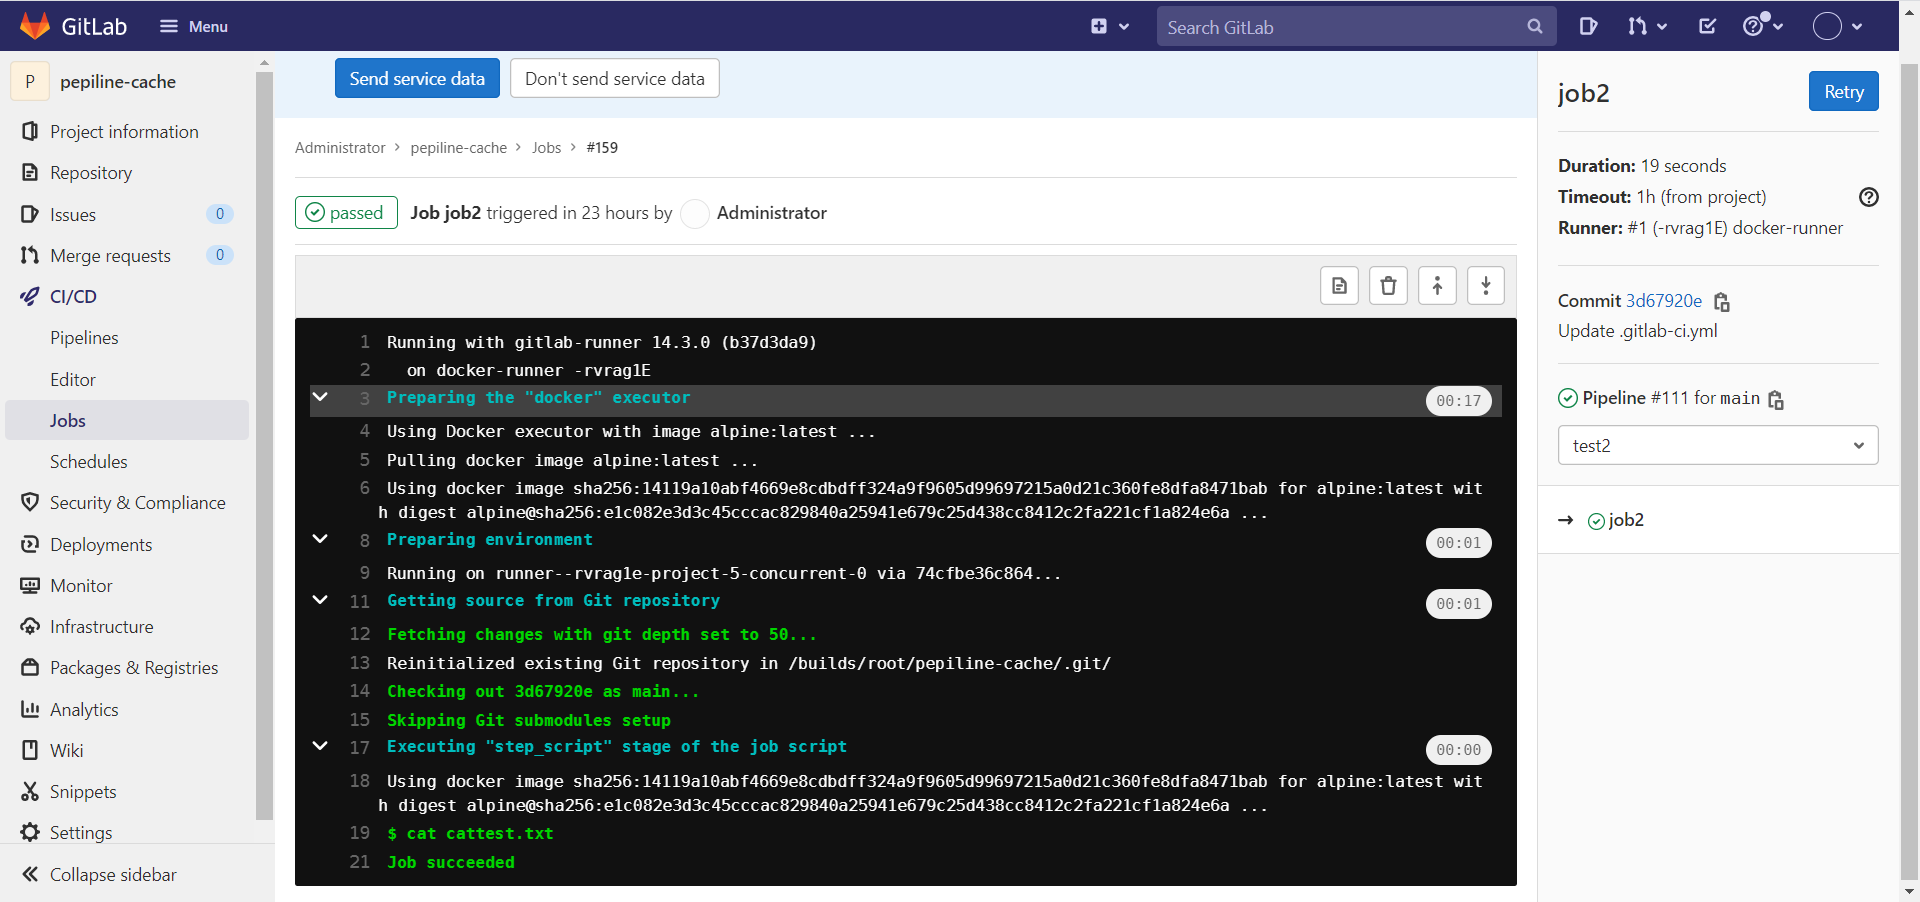Click the search magnifier icon
Screen dimensions: 1920x902
(x=1535, y=27)
